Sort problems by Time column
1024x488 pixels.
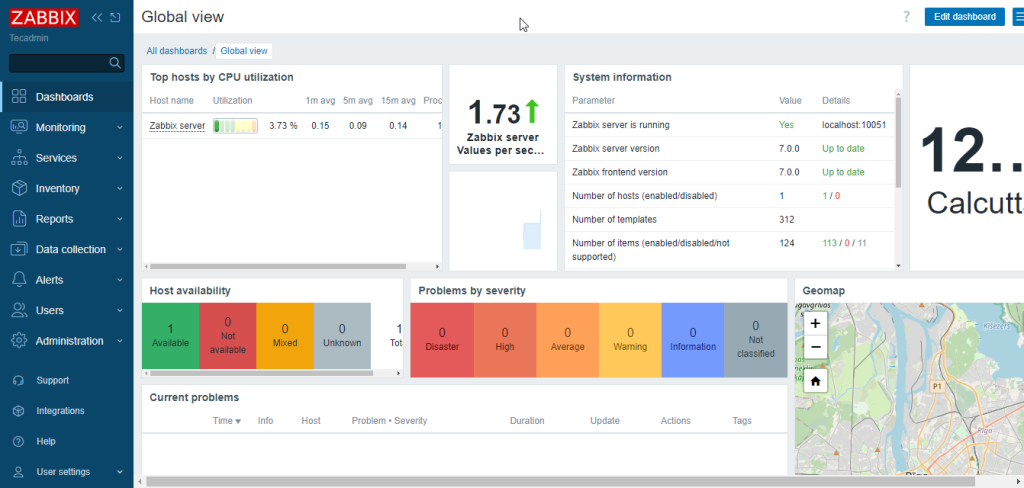coord(227,421)
